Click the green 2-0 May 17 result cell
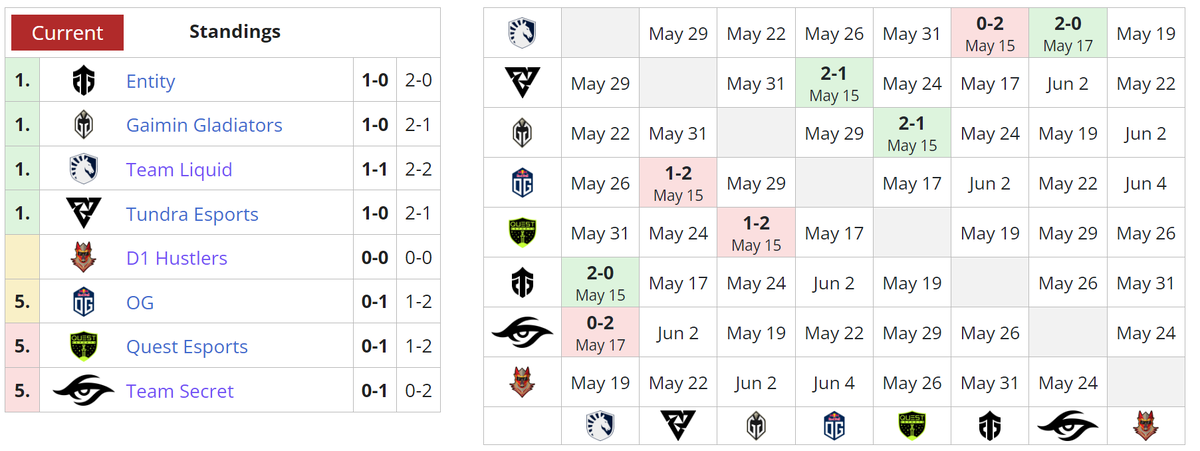Screen dimensions: 1200x451 coord(1068,34)
